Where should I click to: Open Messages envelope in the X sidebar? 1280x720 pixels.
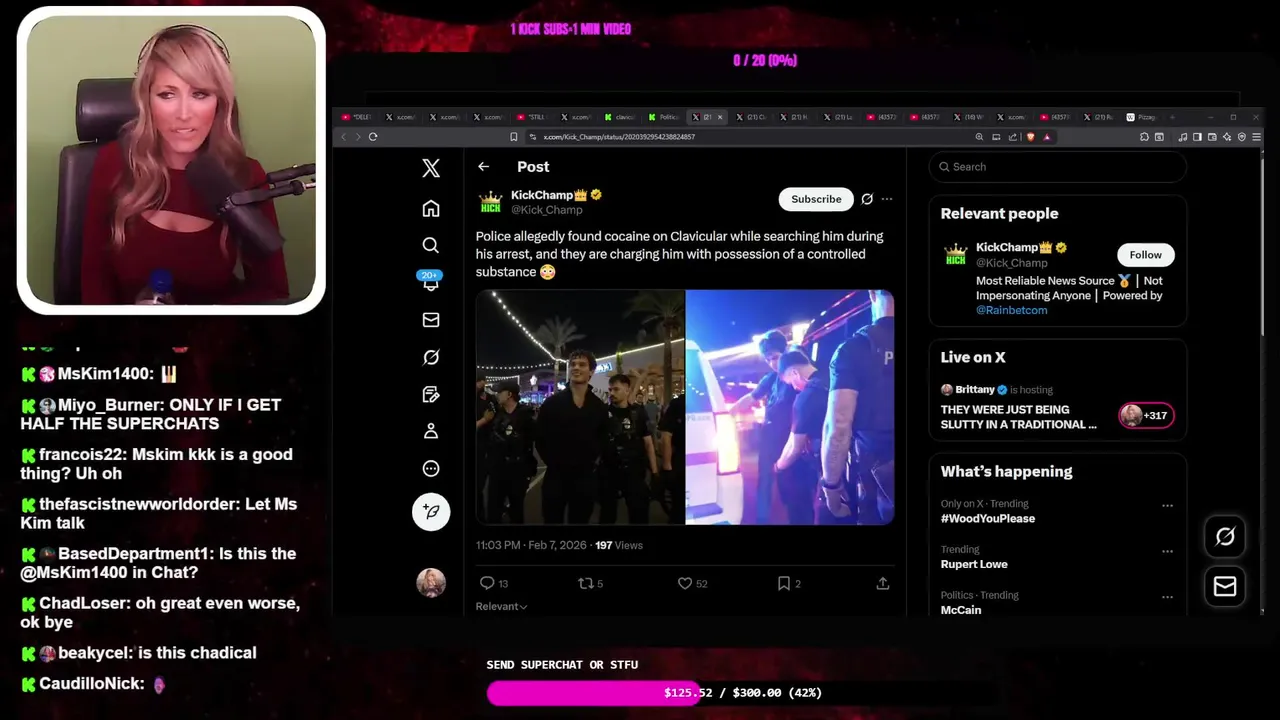point(431,320)
